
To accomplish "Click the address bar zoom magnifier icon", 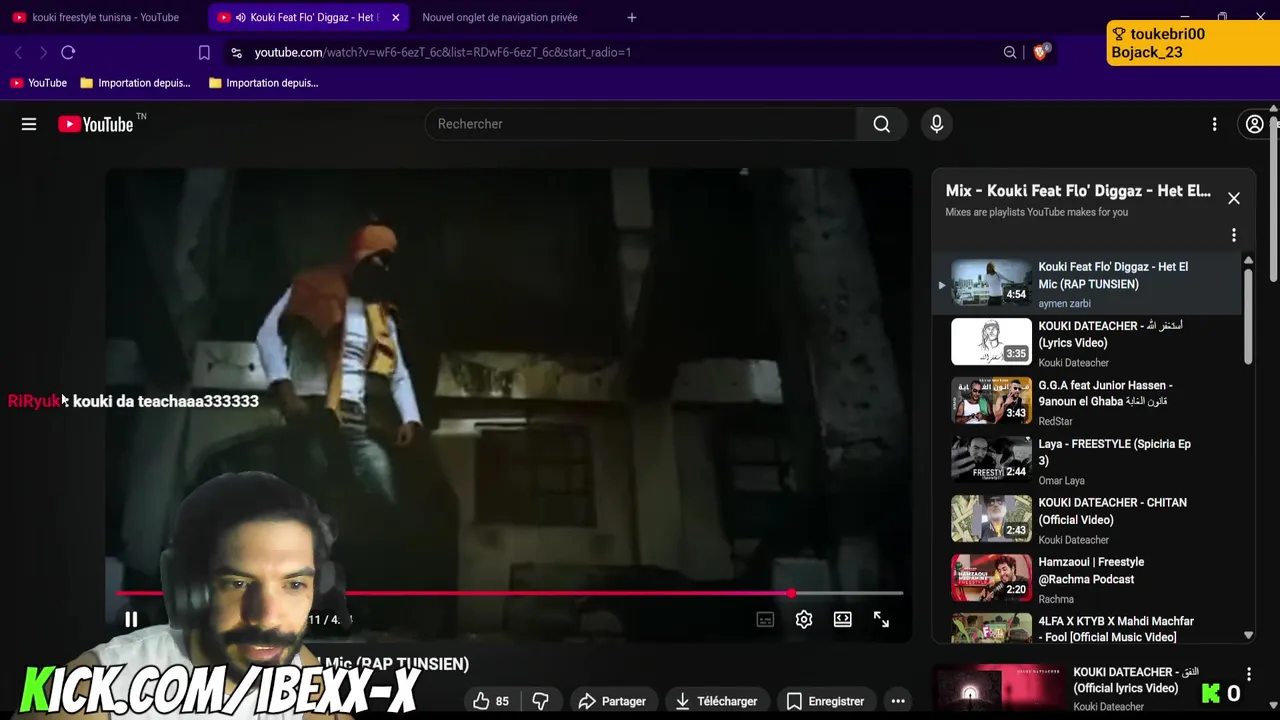I will 1010,52.
